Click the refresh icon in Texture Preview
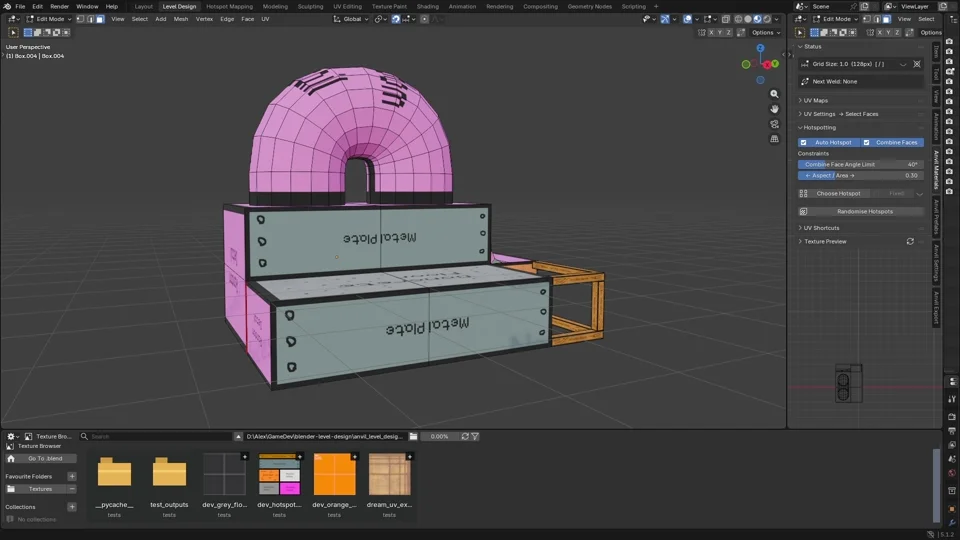This screenshot has width=960, height=540. click(910, 241)
